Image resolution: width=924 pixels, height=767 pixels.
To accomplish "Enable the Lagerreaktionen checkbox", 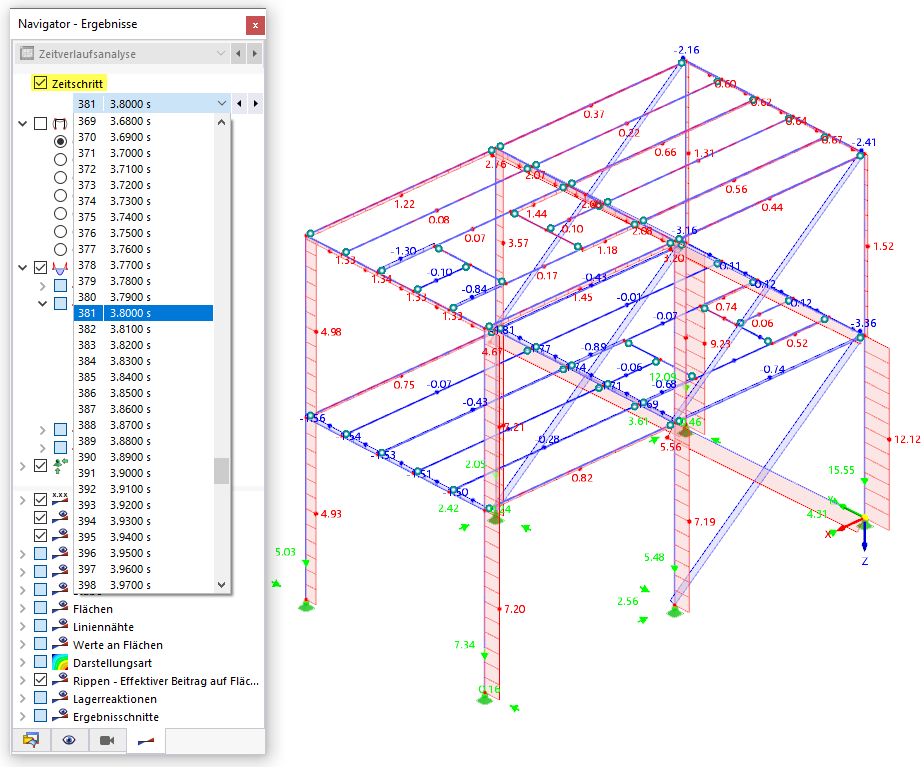I will coord(40,699).
